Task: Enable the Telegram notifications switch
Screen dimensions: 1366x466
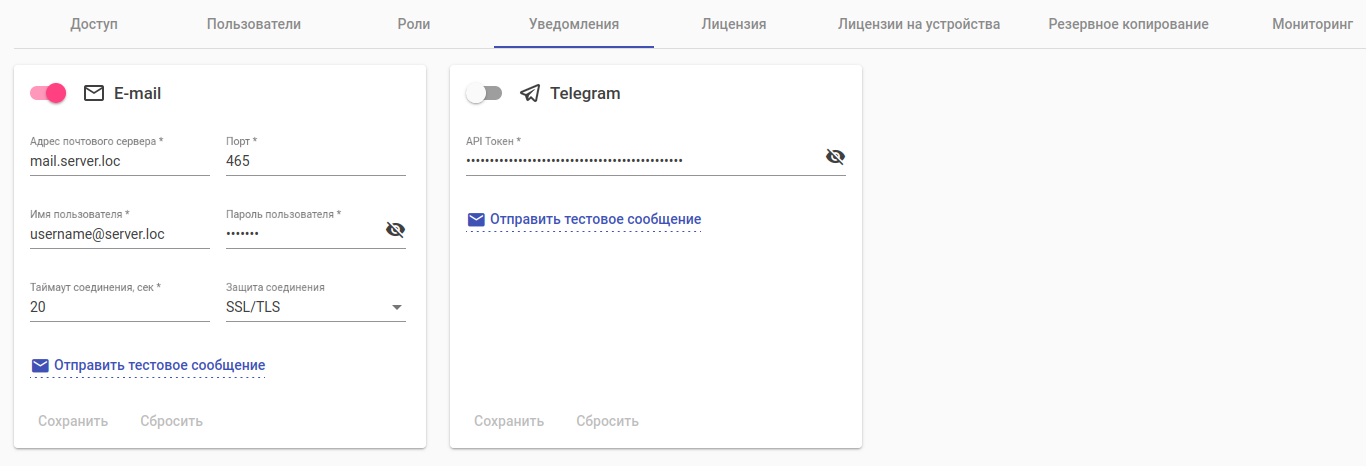Action: (x=484, y=93)
